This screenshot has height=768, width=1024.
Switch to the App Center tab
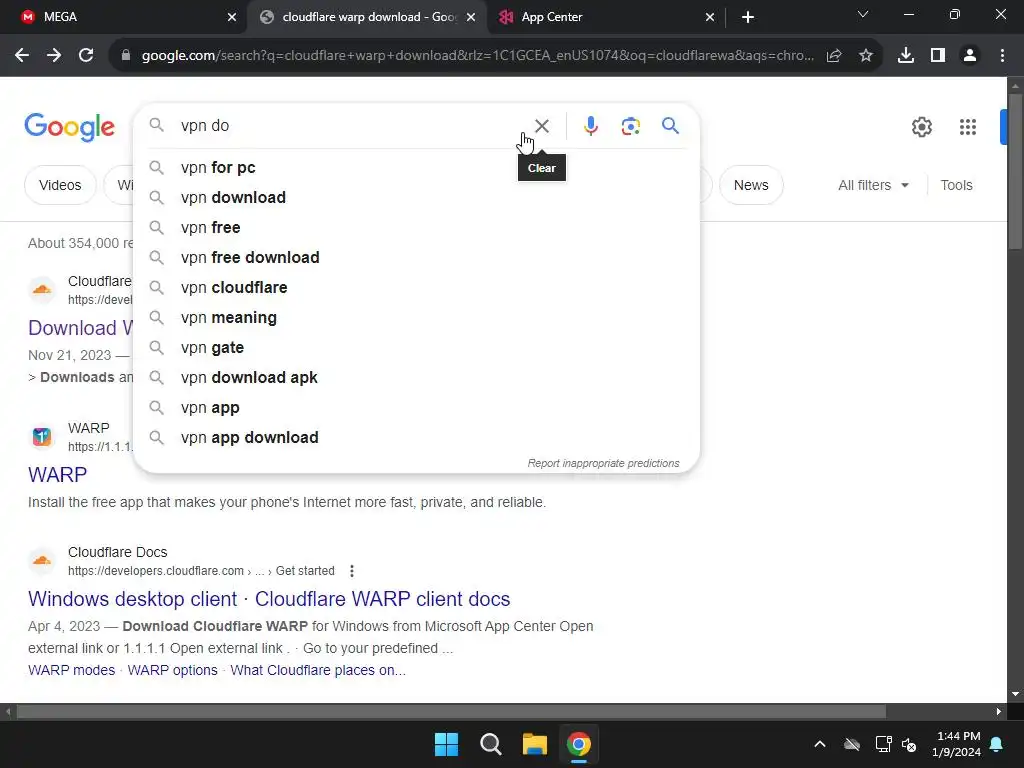tap(606, 17)
